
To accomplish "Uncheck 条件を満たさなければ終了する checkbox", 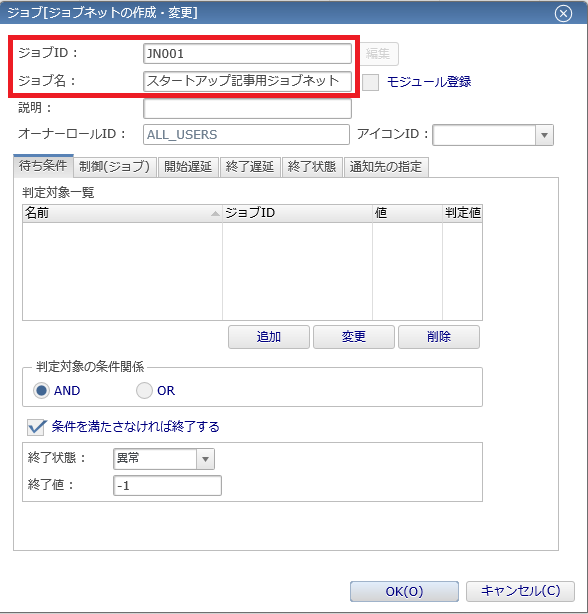I will [36, 427].
